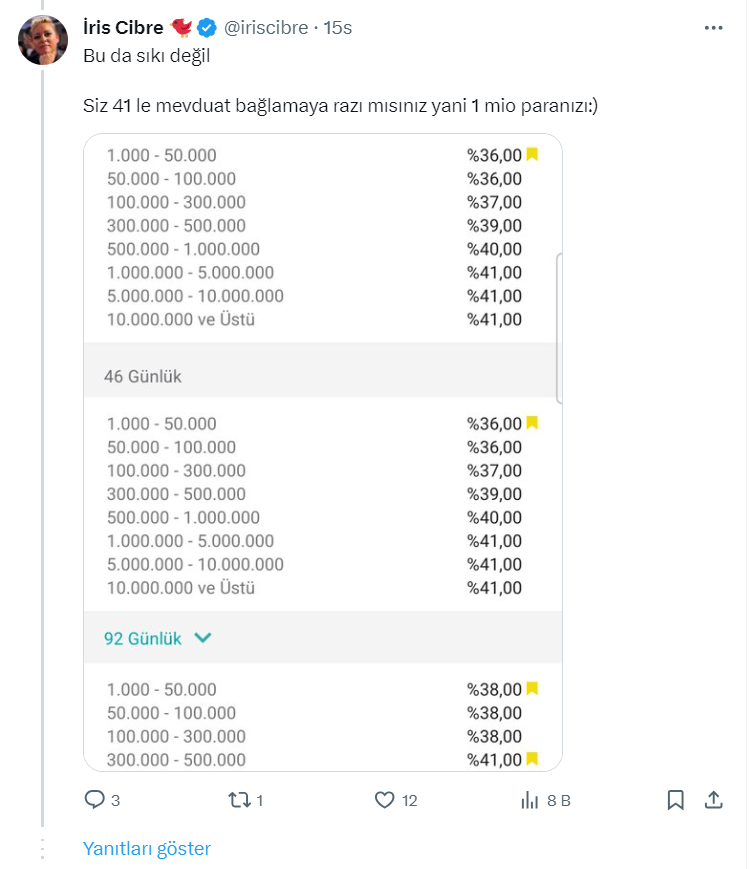The image size is (750, 869).
Task: Bookmark this tweet
Action: click(x=676, y=800)
